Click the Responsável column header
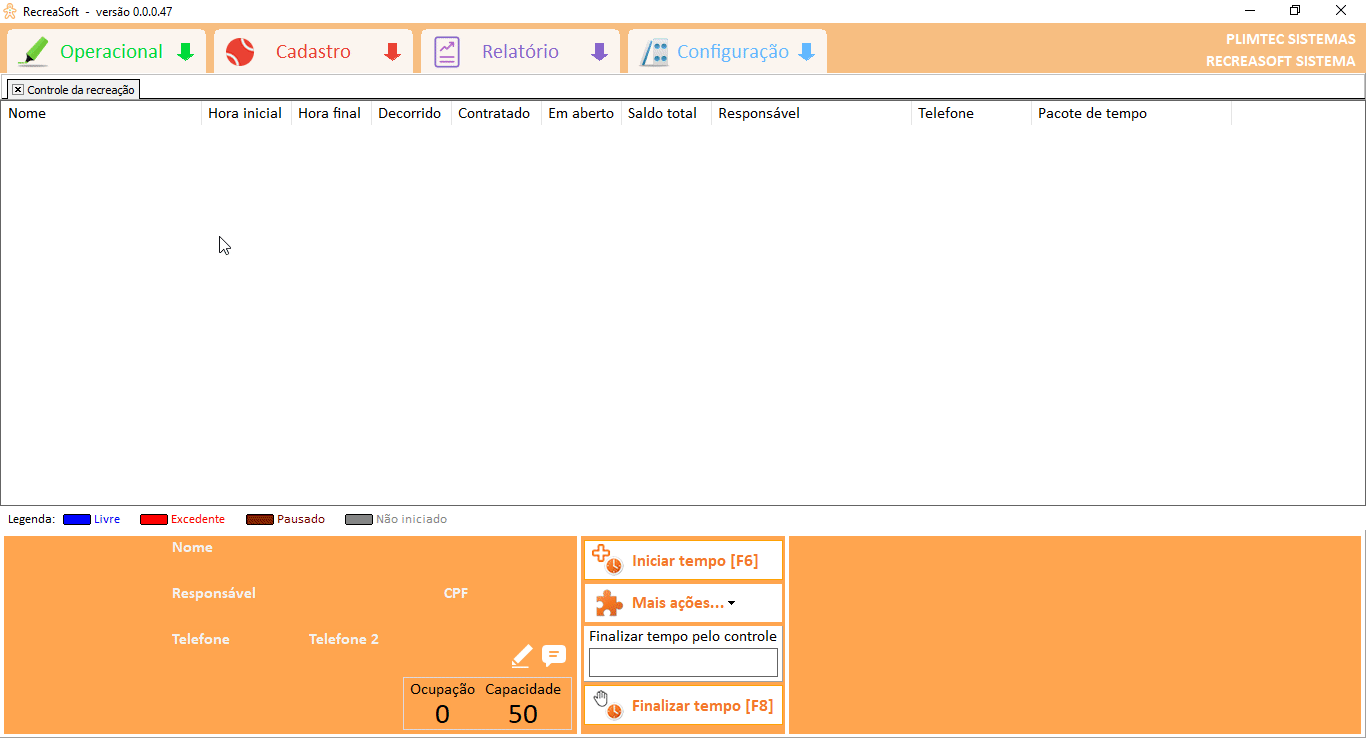The height and width of the screenshot is (738, 1366). point(811,113)
